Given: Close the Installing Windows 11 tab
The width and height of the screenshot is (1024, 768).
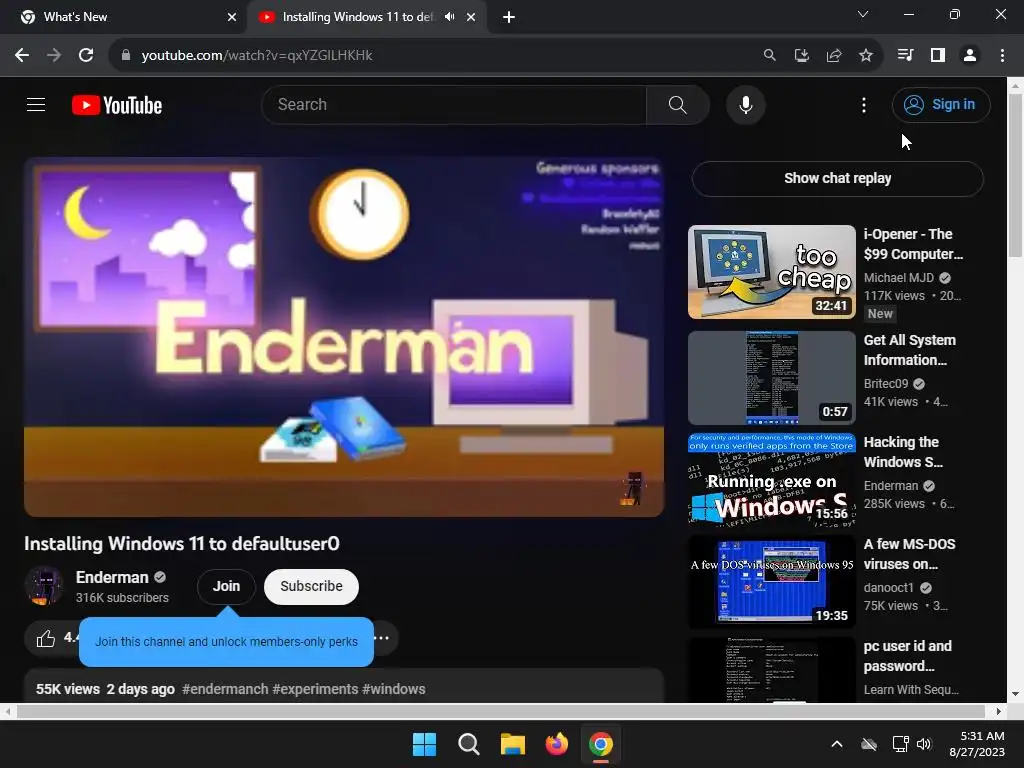Looking at the screenshot, I should [x=471, y=17].
